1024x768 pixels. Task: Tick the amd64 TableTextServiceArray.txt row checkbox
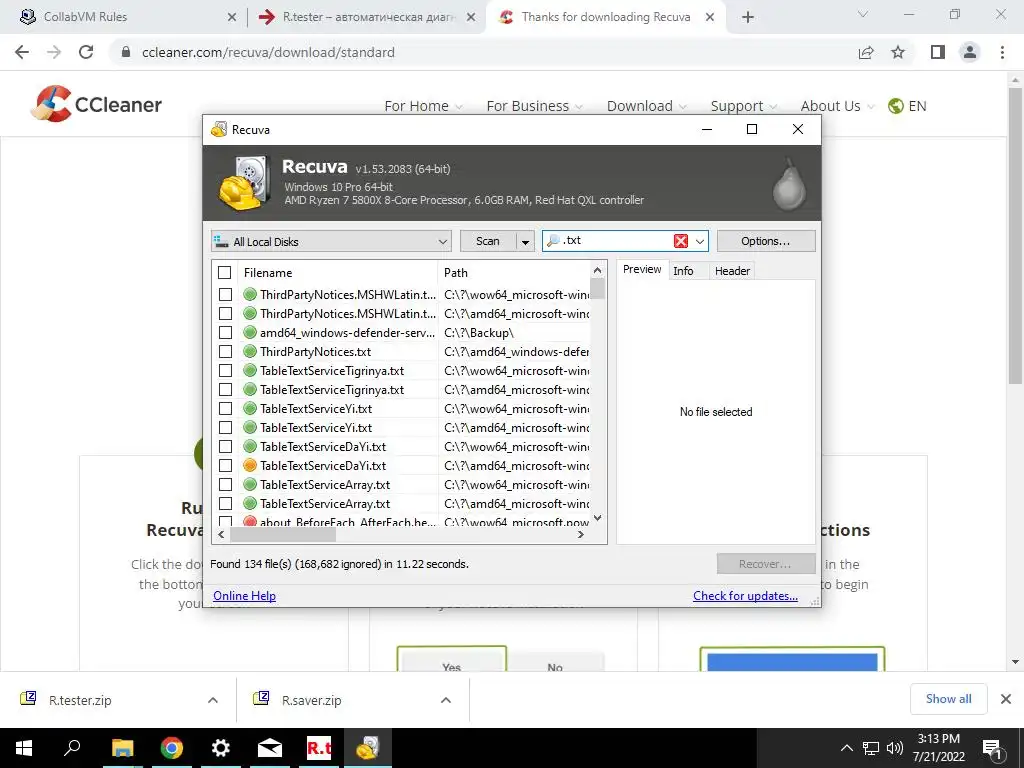coord(225,504)
